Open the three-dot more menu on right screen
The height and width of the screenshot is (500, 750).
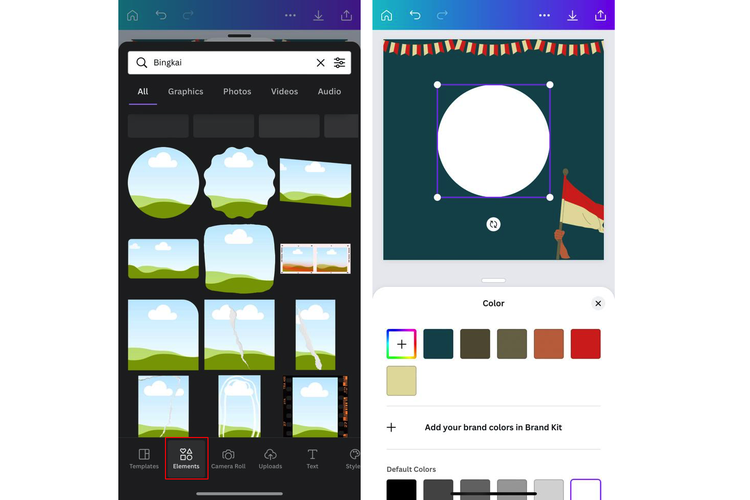click(x=544, y=15)
